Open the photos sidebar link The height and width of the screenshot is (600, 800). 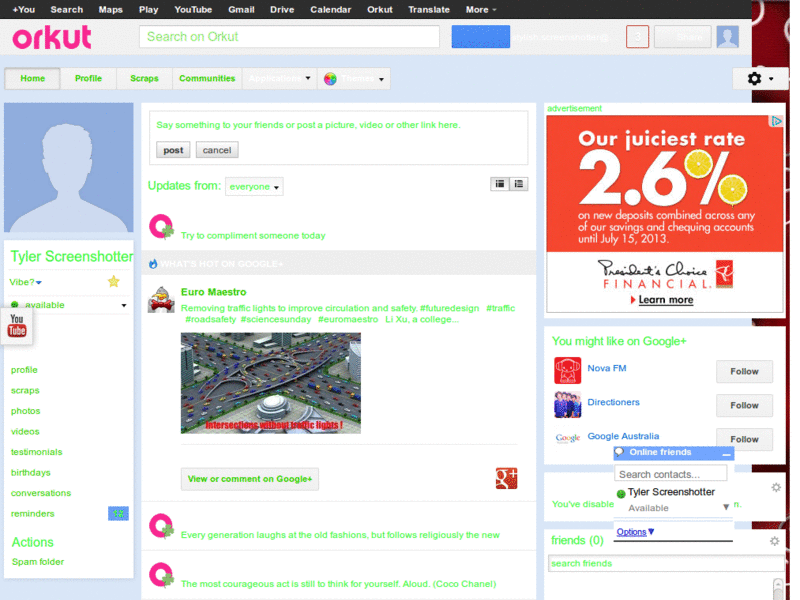pyautogui.click(x=26, y=411)
